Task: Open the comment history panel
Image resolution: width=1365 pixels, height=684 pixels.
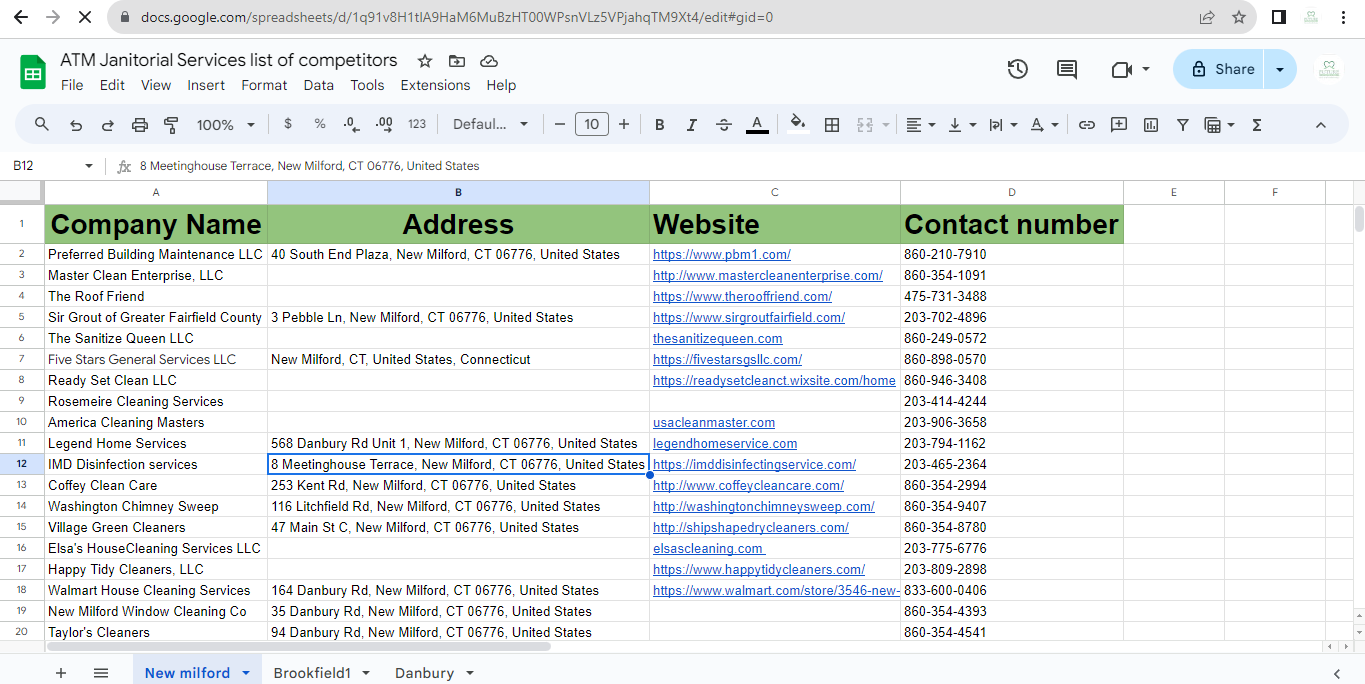Action: (x=1067, y=69)
